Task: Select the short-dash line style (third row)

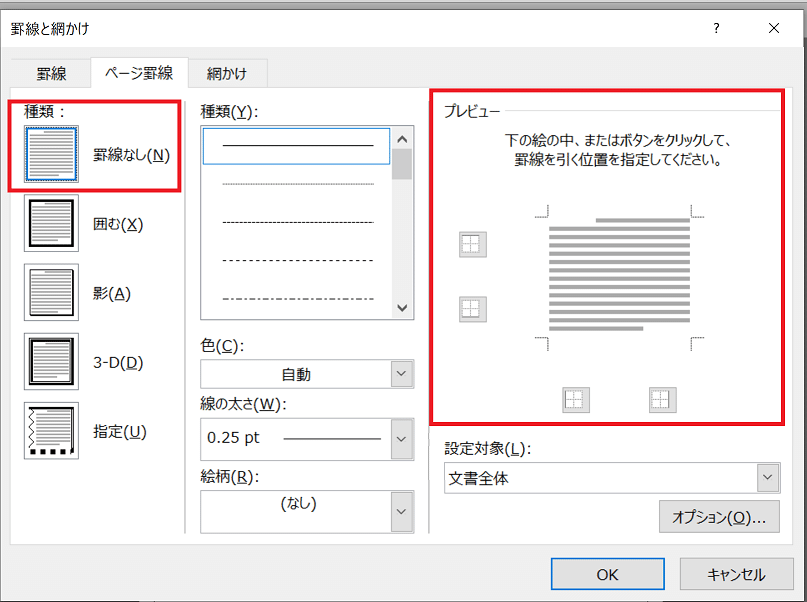Action: [x=296, y=222]
